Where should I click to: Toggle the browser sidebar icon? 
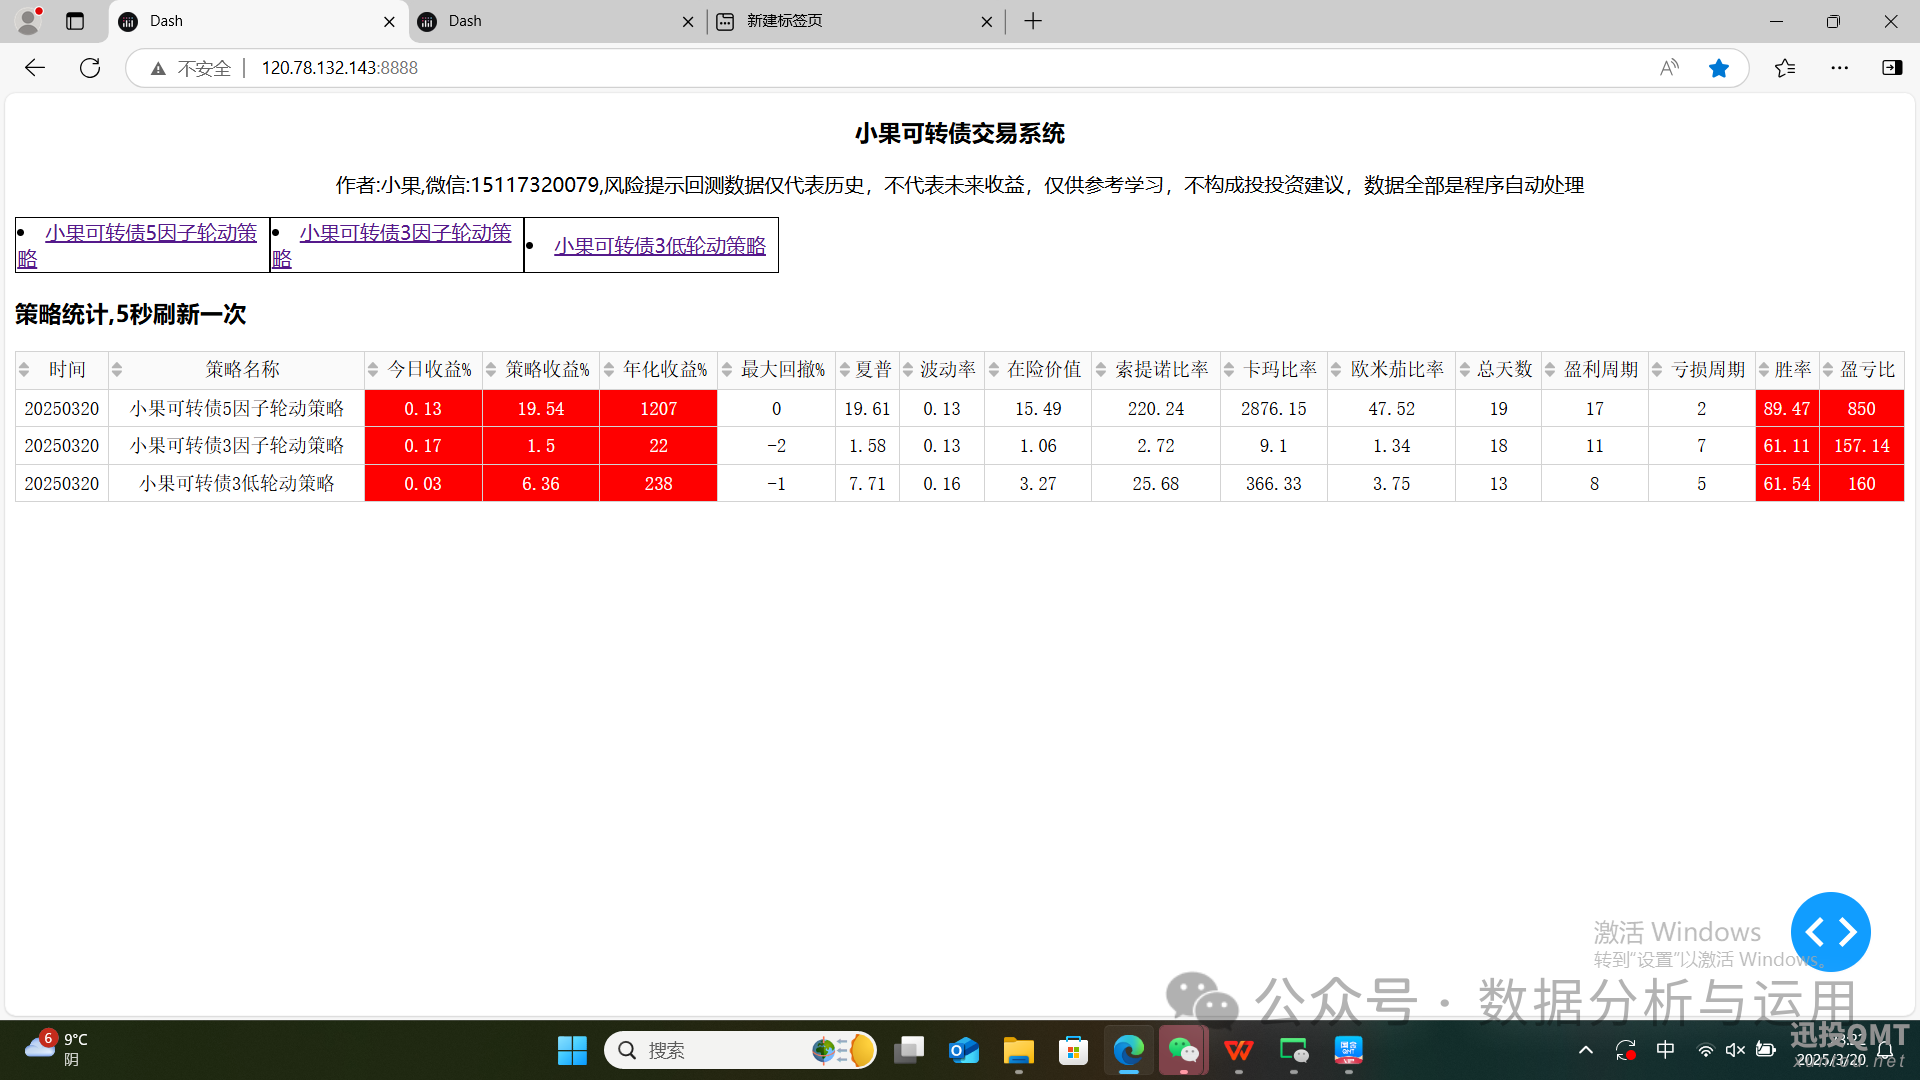[1892, 68]
